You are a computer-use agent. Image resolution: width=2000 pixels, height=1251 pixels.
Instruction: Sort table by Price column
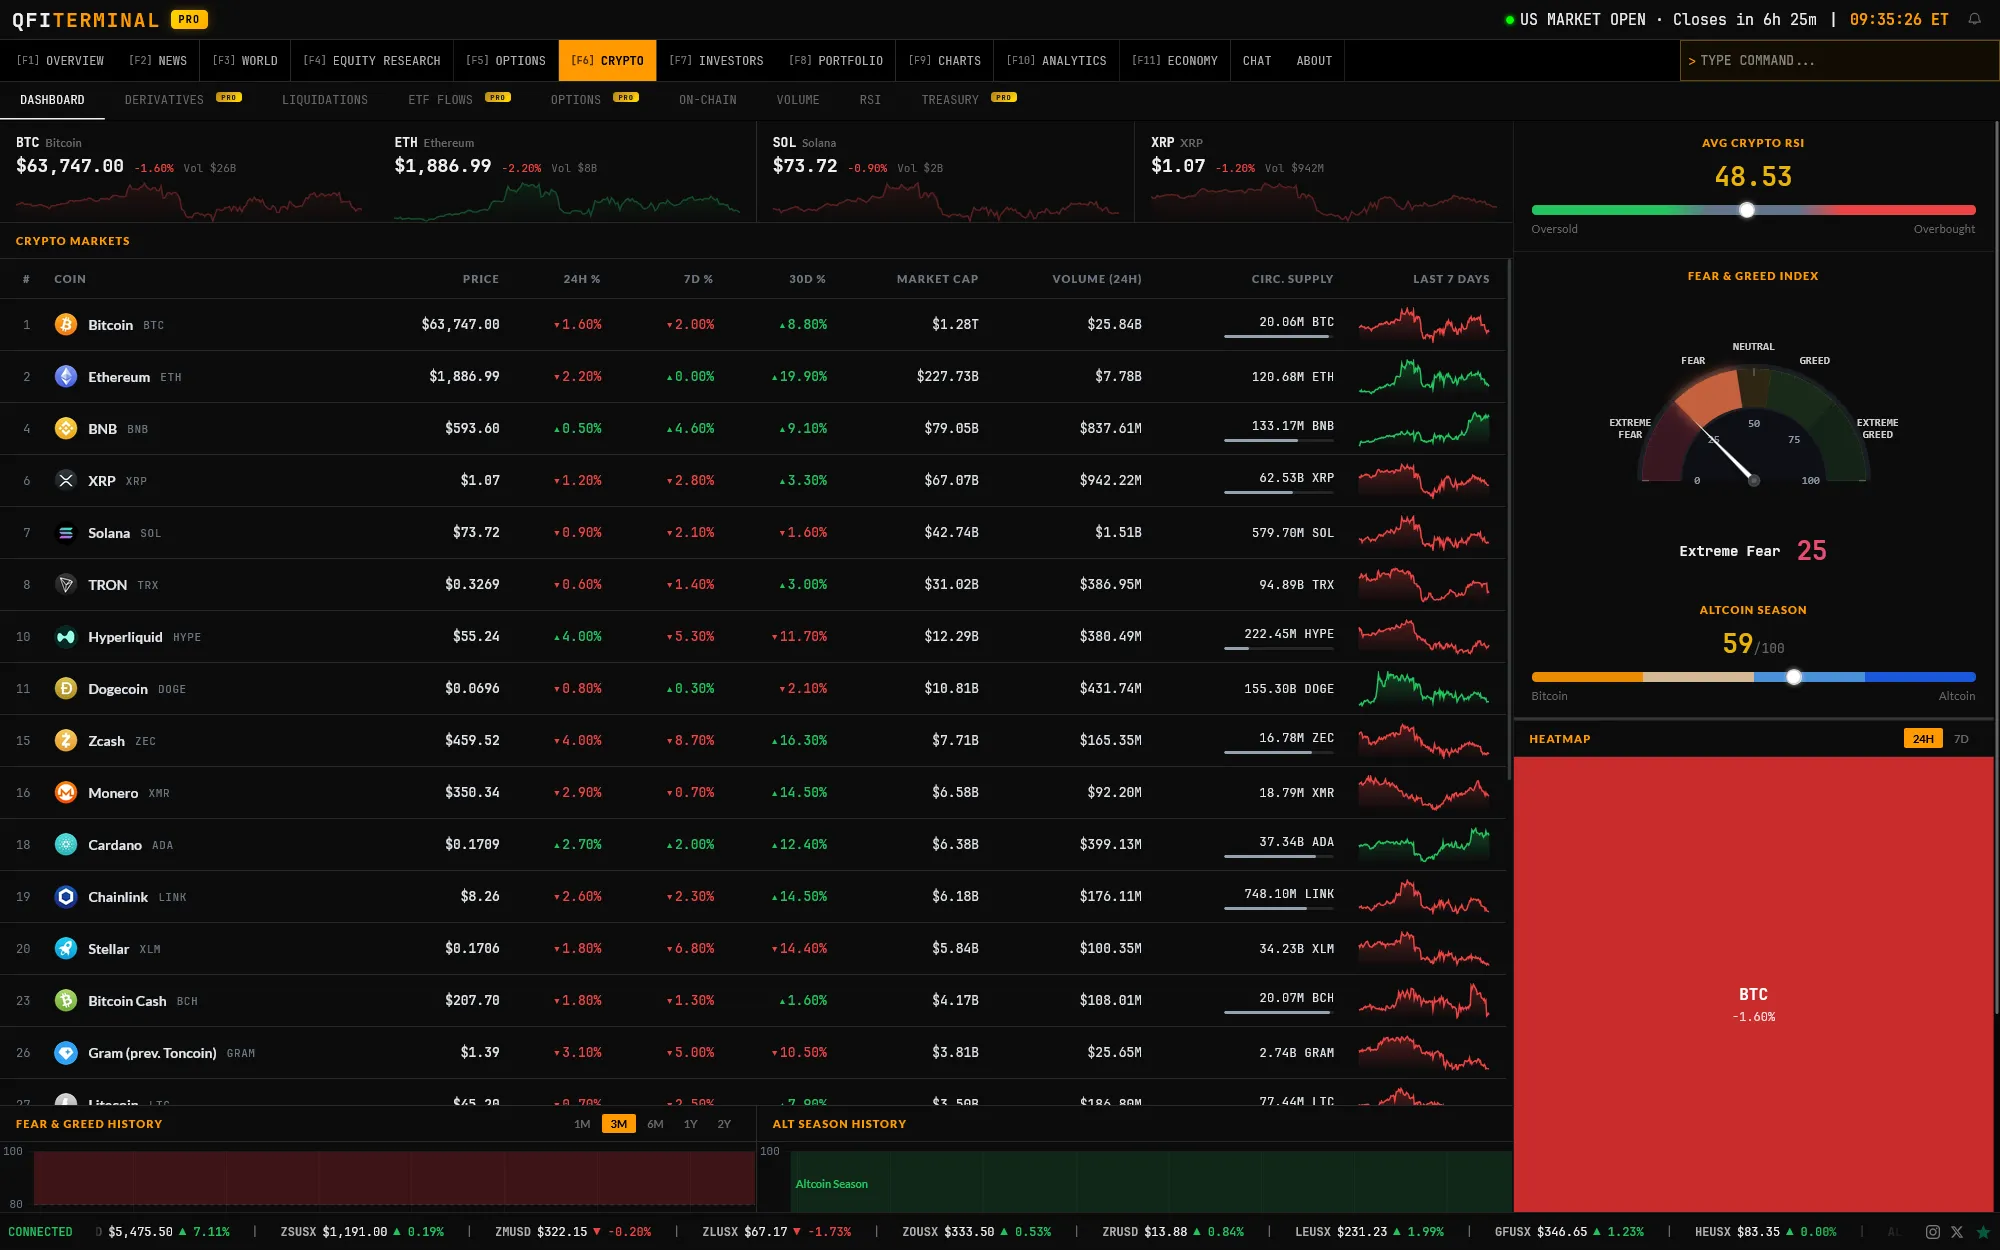click(x=480, y=279)
